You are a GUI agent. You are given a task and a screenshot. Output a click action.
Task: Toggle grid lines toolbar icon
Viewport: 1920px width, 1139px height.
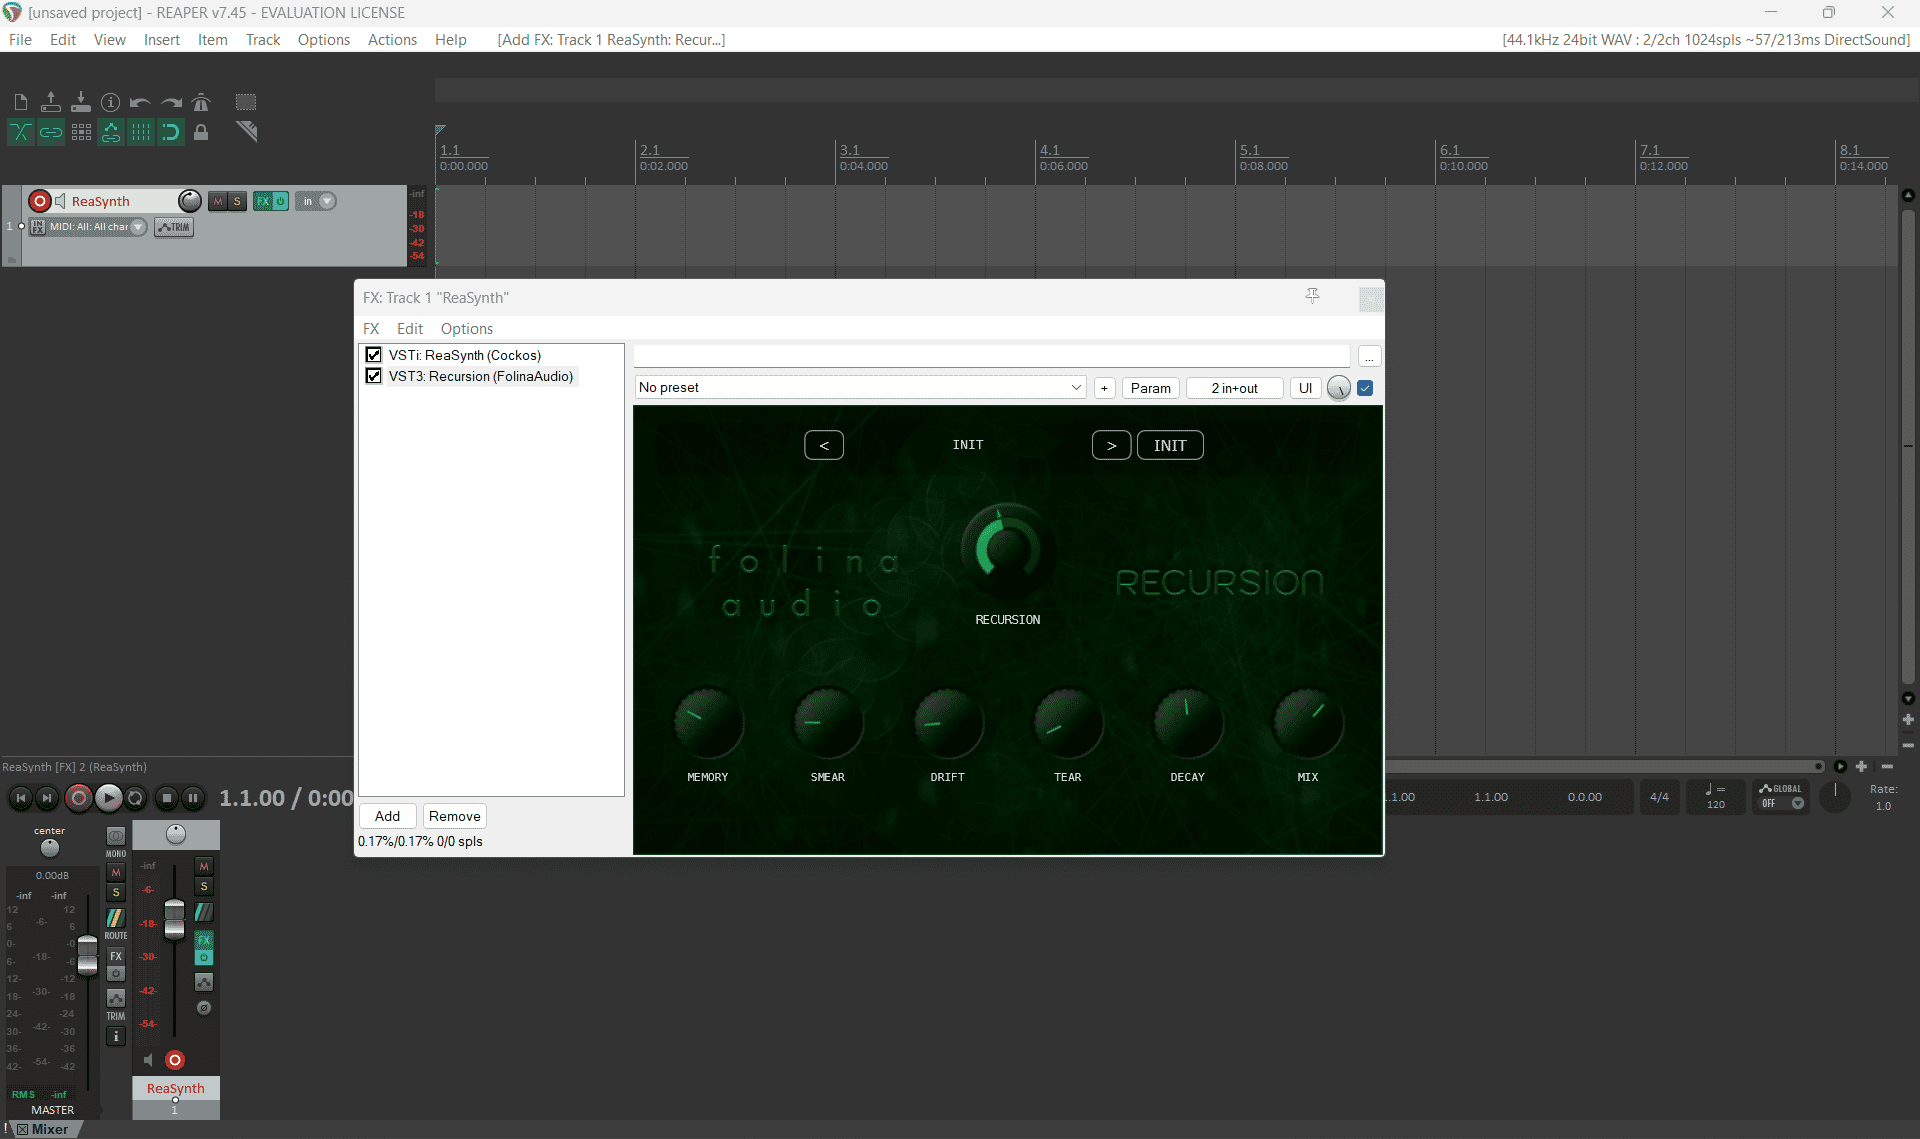tap(141, 132)
